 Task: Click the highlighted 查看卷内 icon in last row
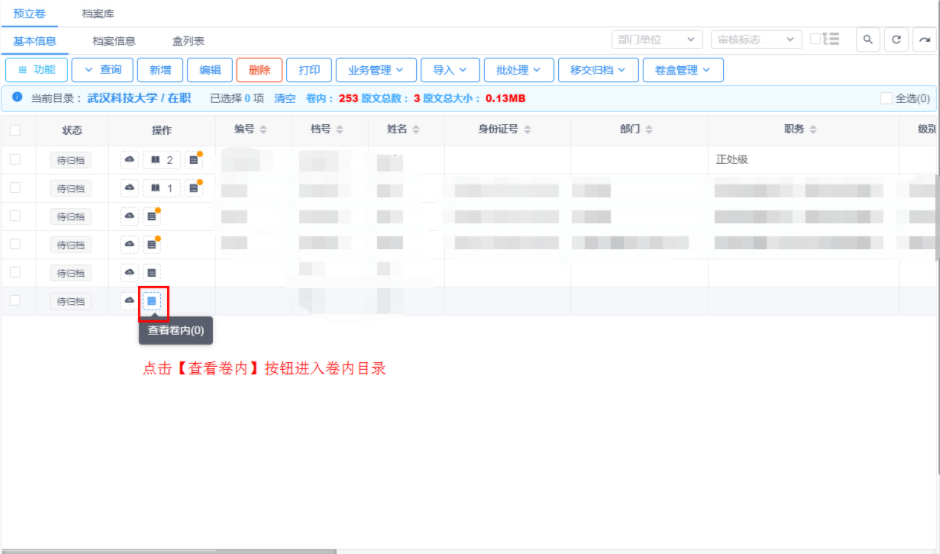tap(152, 301)
